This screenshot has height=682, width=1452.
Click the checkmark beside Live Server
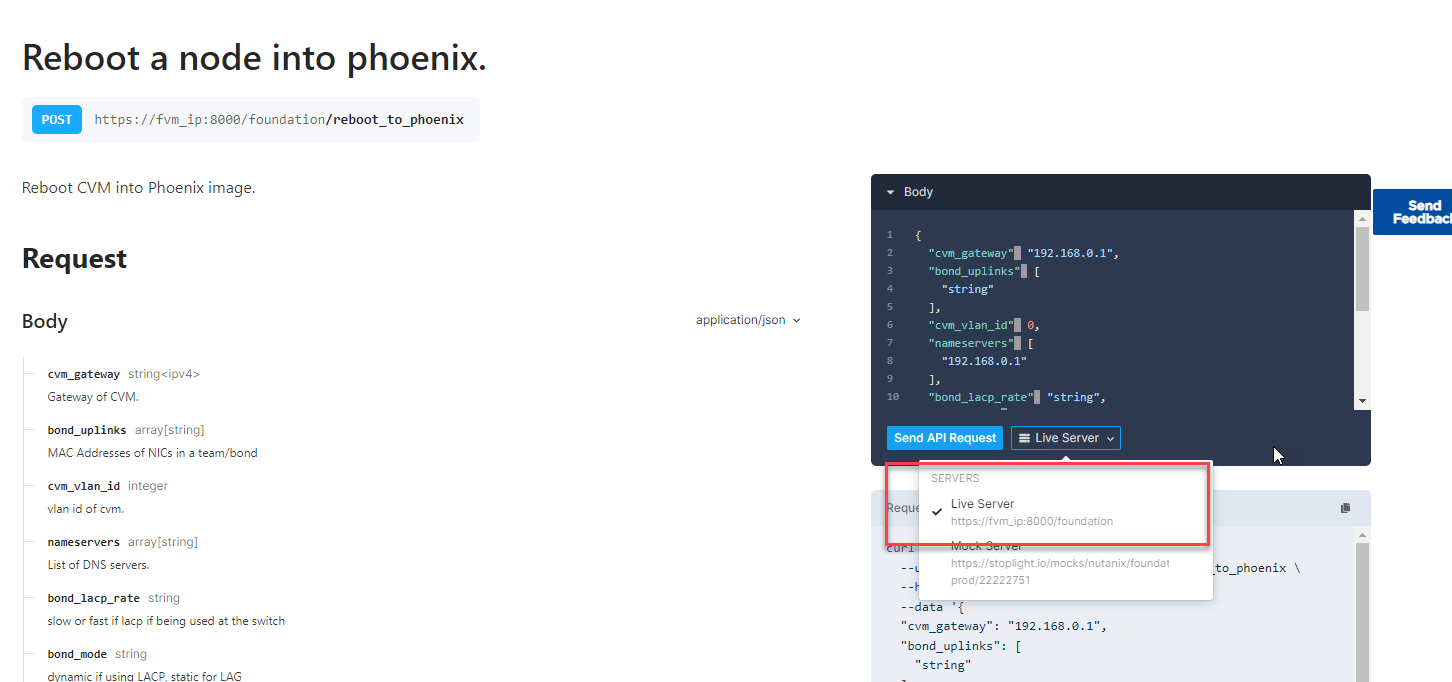point(936,513)
